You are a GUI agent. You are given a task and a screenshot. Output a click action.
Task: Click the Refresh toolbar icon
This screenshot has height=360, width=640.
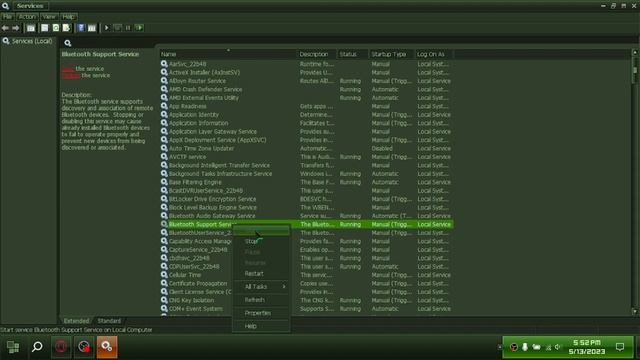point(56,28)
